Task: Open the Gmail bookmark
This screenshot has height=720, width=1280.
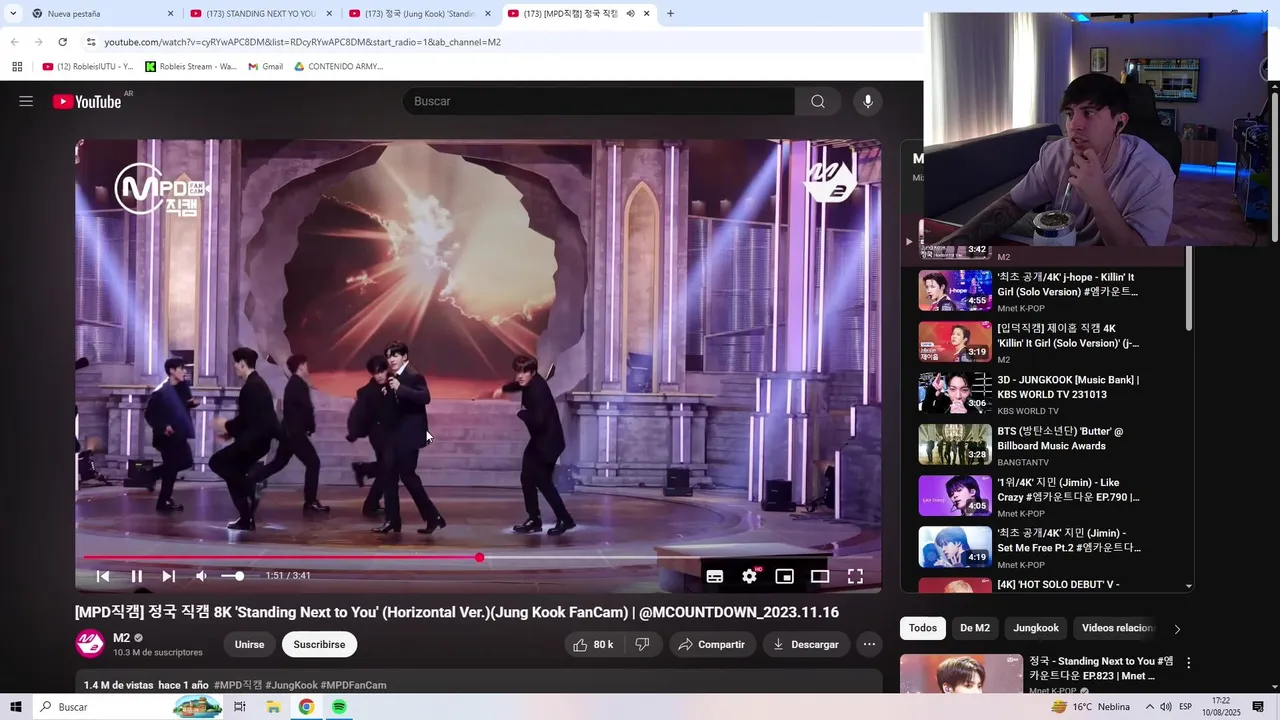Action: (265, 66)
